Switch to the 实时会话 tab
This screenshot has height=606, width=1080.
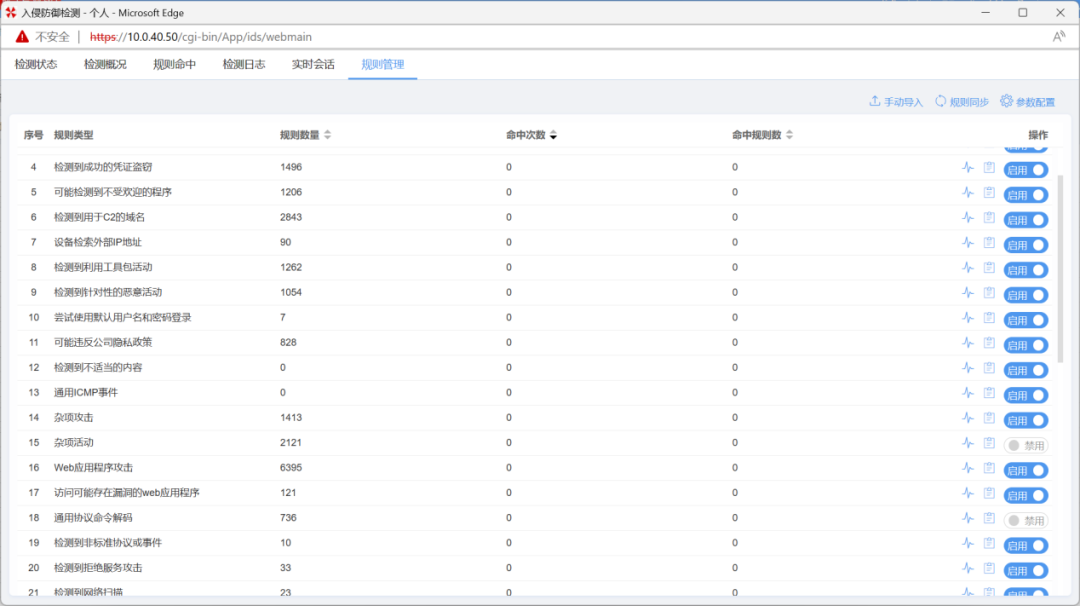[x=313, y=64]
